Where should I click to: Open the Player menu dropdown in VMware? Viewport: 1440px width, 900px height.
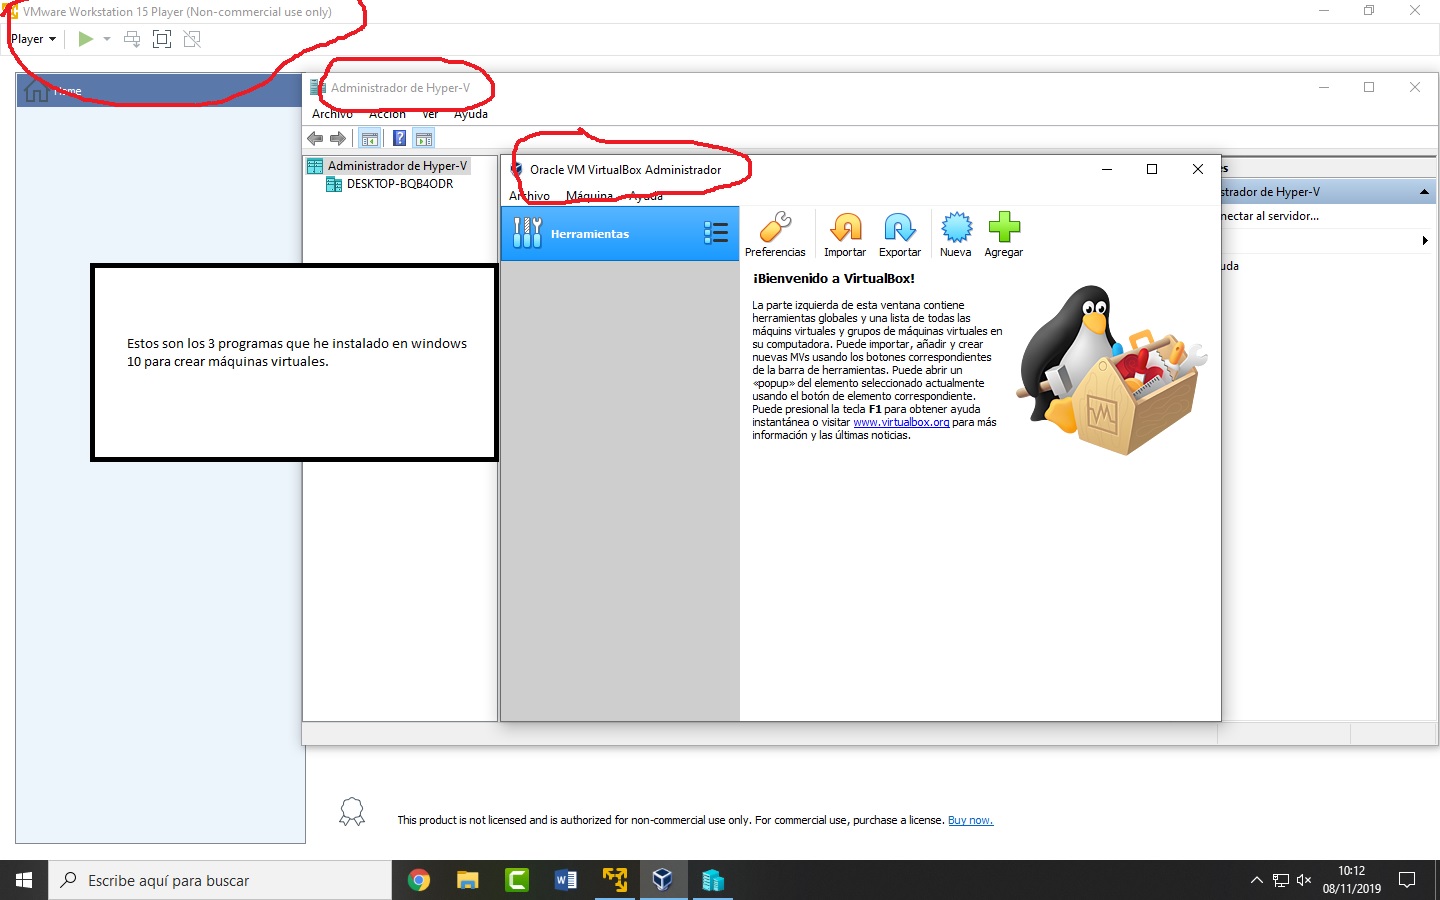30,38
